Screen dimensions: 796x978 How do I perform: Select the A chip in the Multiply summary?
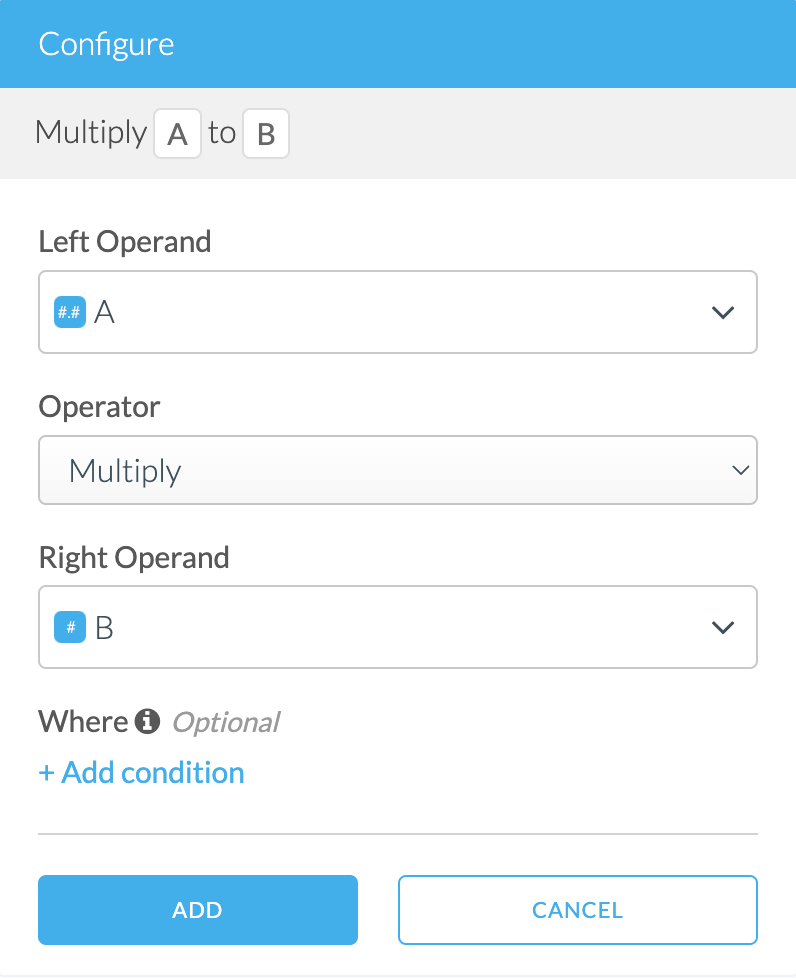(x=177, y=133)
